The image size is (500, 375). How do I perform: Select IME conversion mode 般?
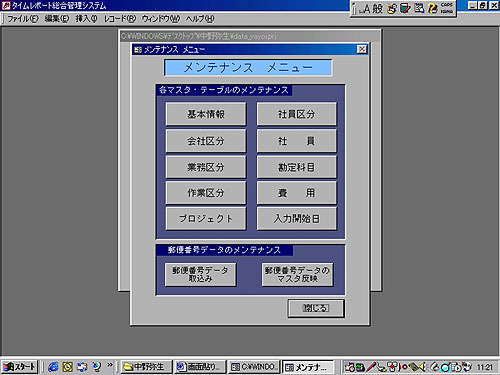[x=377, y=9]
